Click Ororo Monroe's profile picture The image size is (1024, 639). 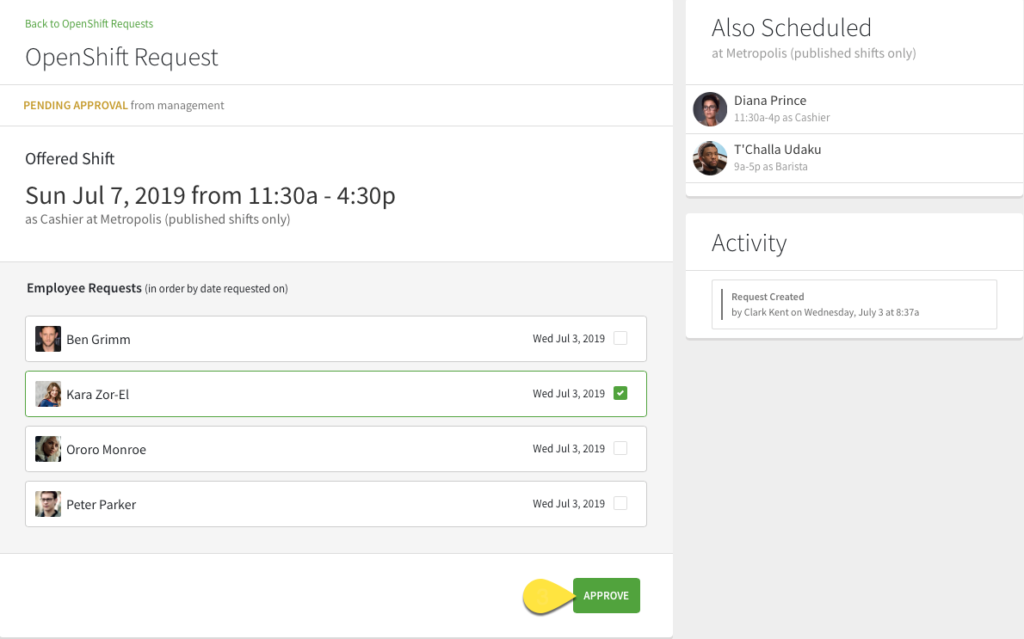click(x=48, y=448)
